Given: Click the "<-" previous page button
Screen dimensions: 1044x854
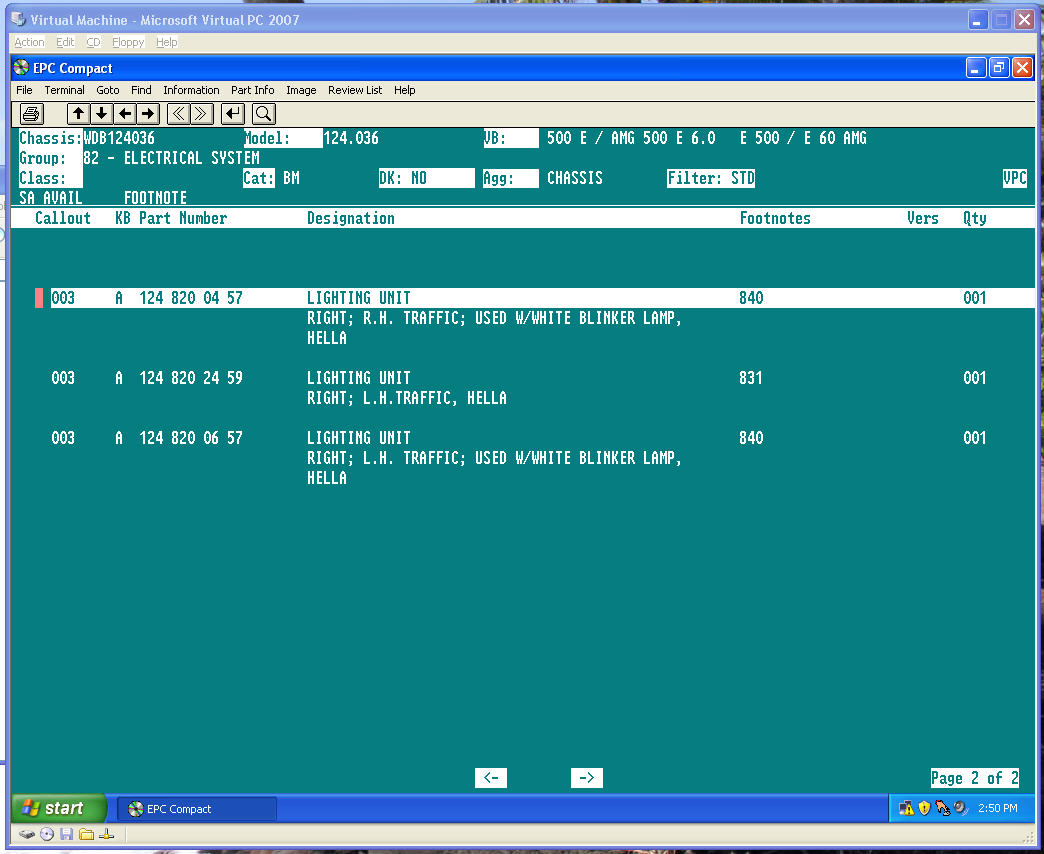Looking at the screenshot, I should 490,778.
